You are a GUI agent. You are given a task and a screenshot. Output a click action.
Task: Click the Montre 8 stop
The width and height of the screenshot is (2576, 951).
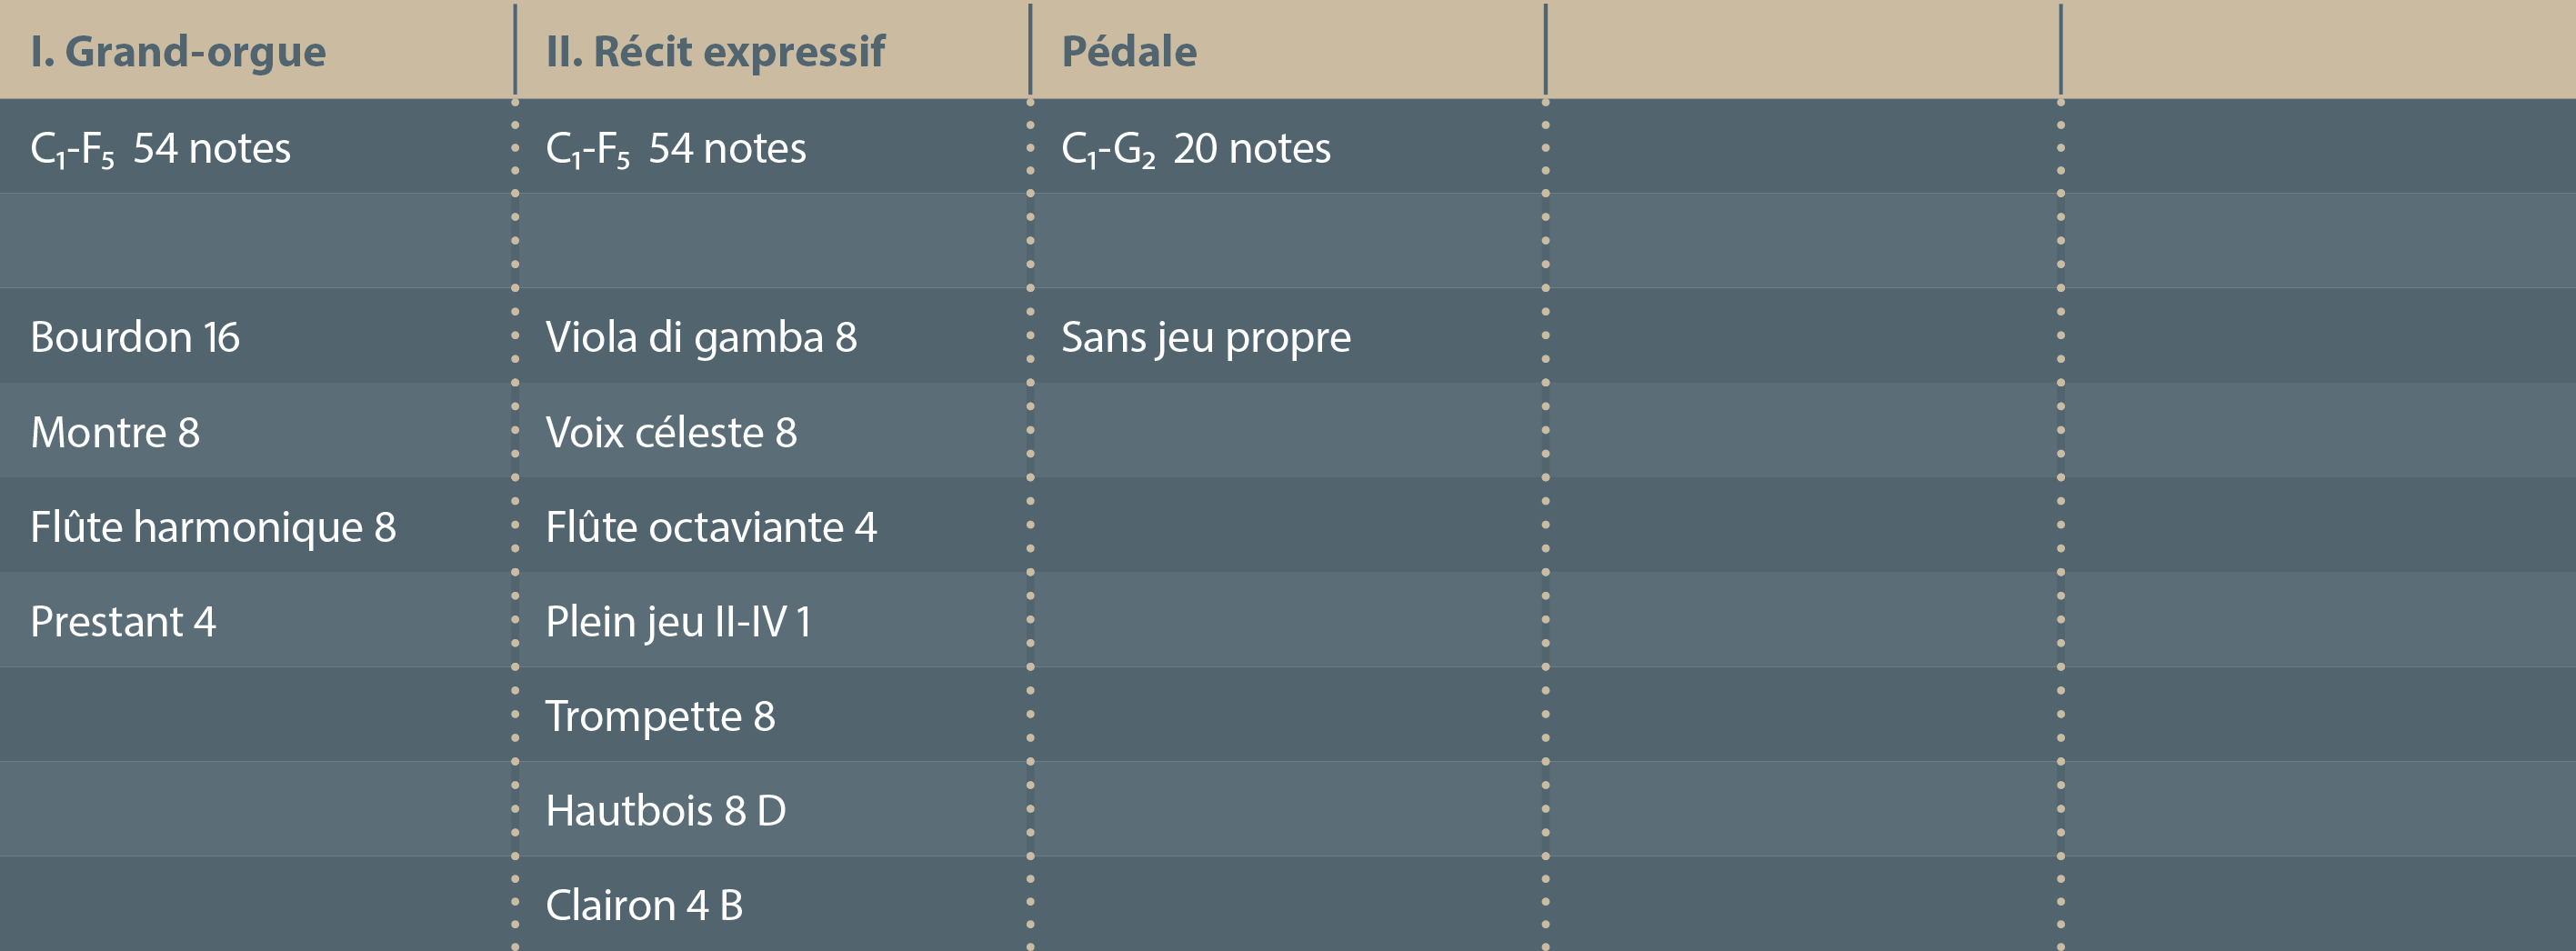click(115, 432)
